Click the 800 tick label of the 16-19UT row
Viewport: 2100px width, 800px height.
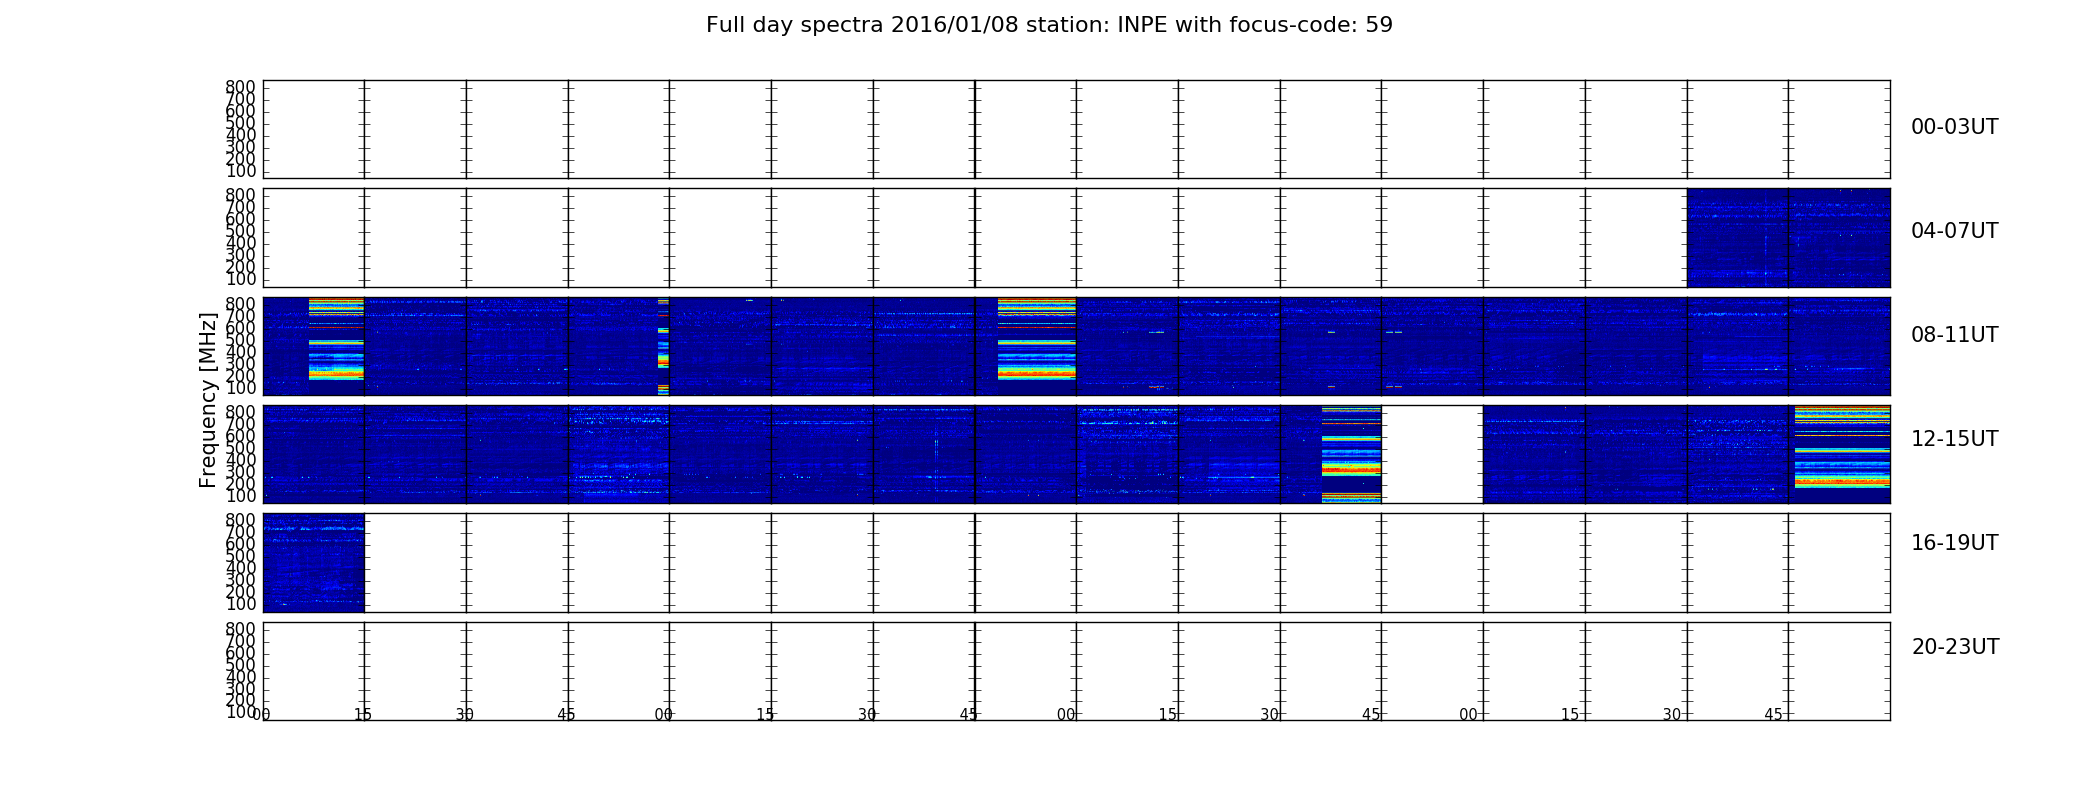pyautogui.click(x=241, y=520)
